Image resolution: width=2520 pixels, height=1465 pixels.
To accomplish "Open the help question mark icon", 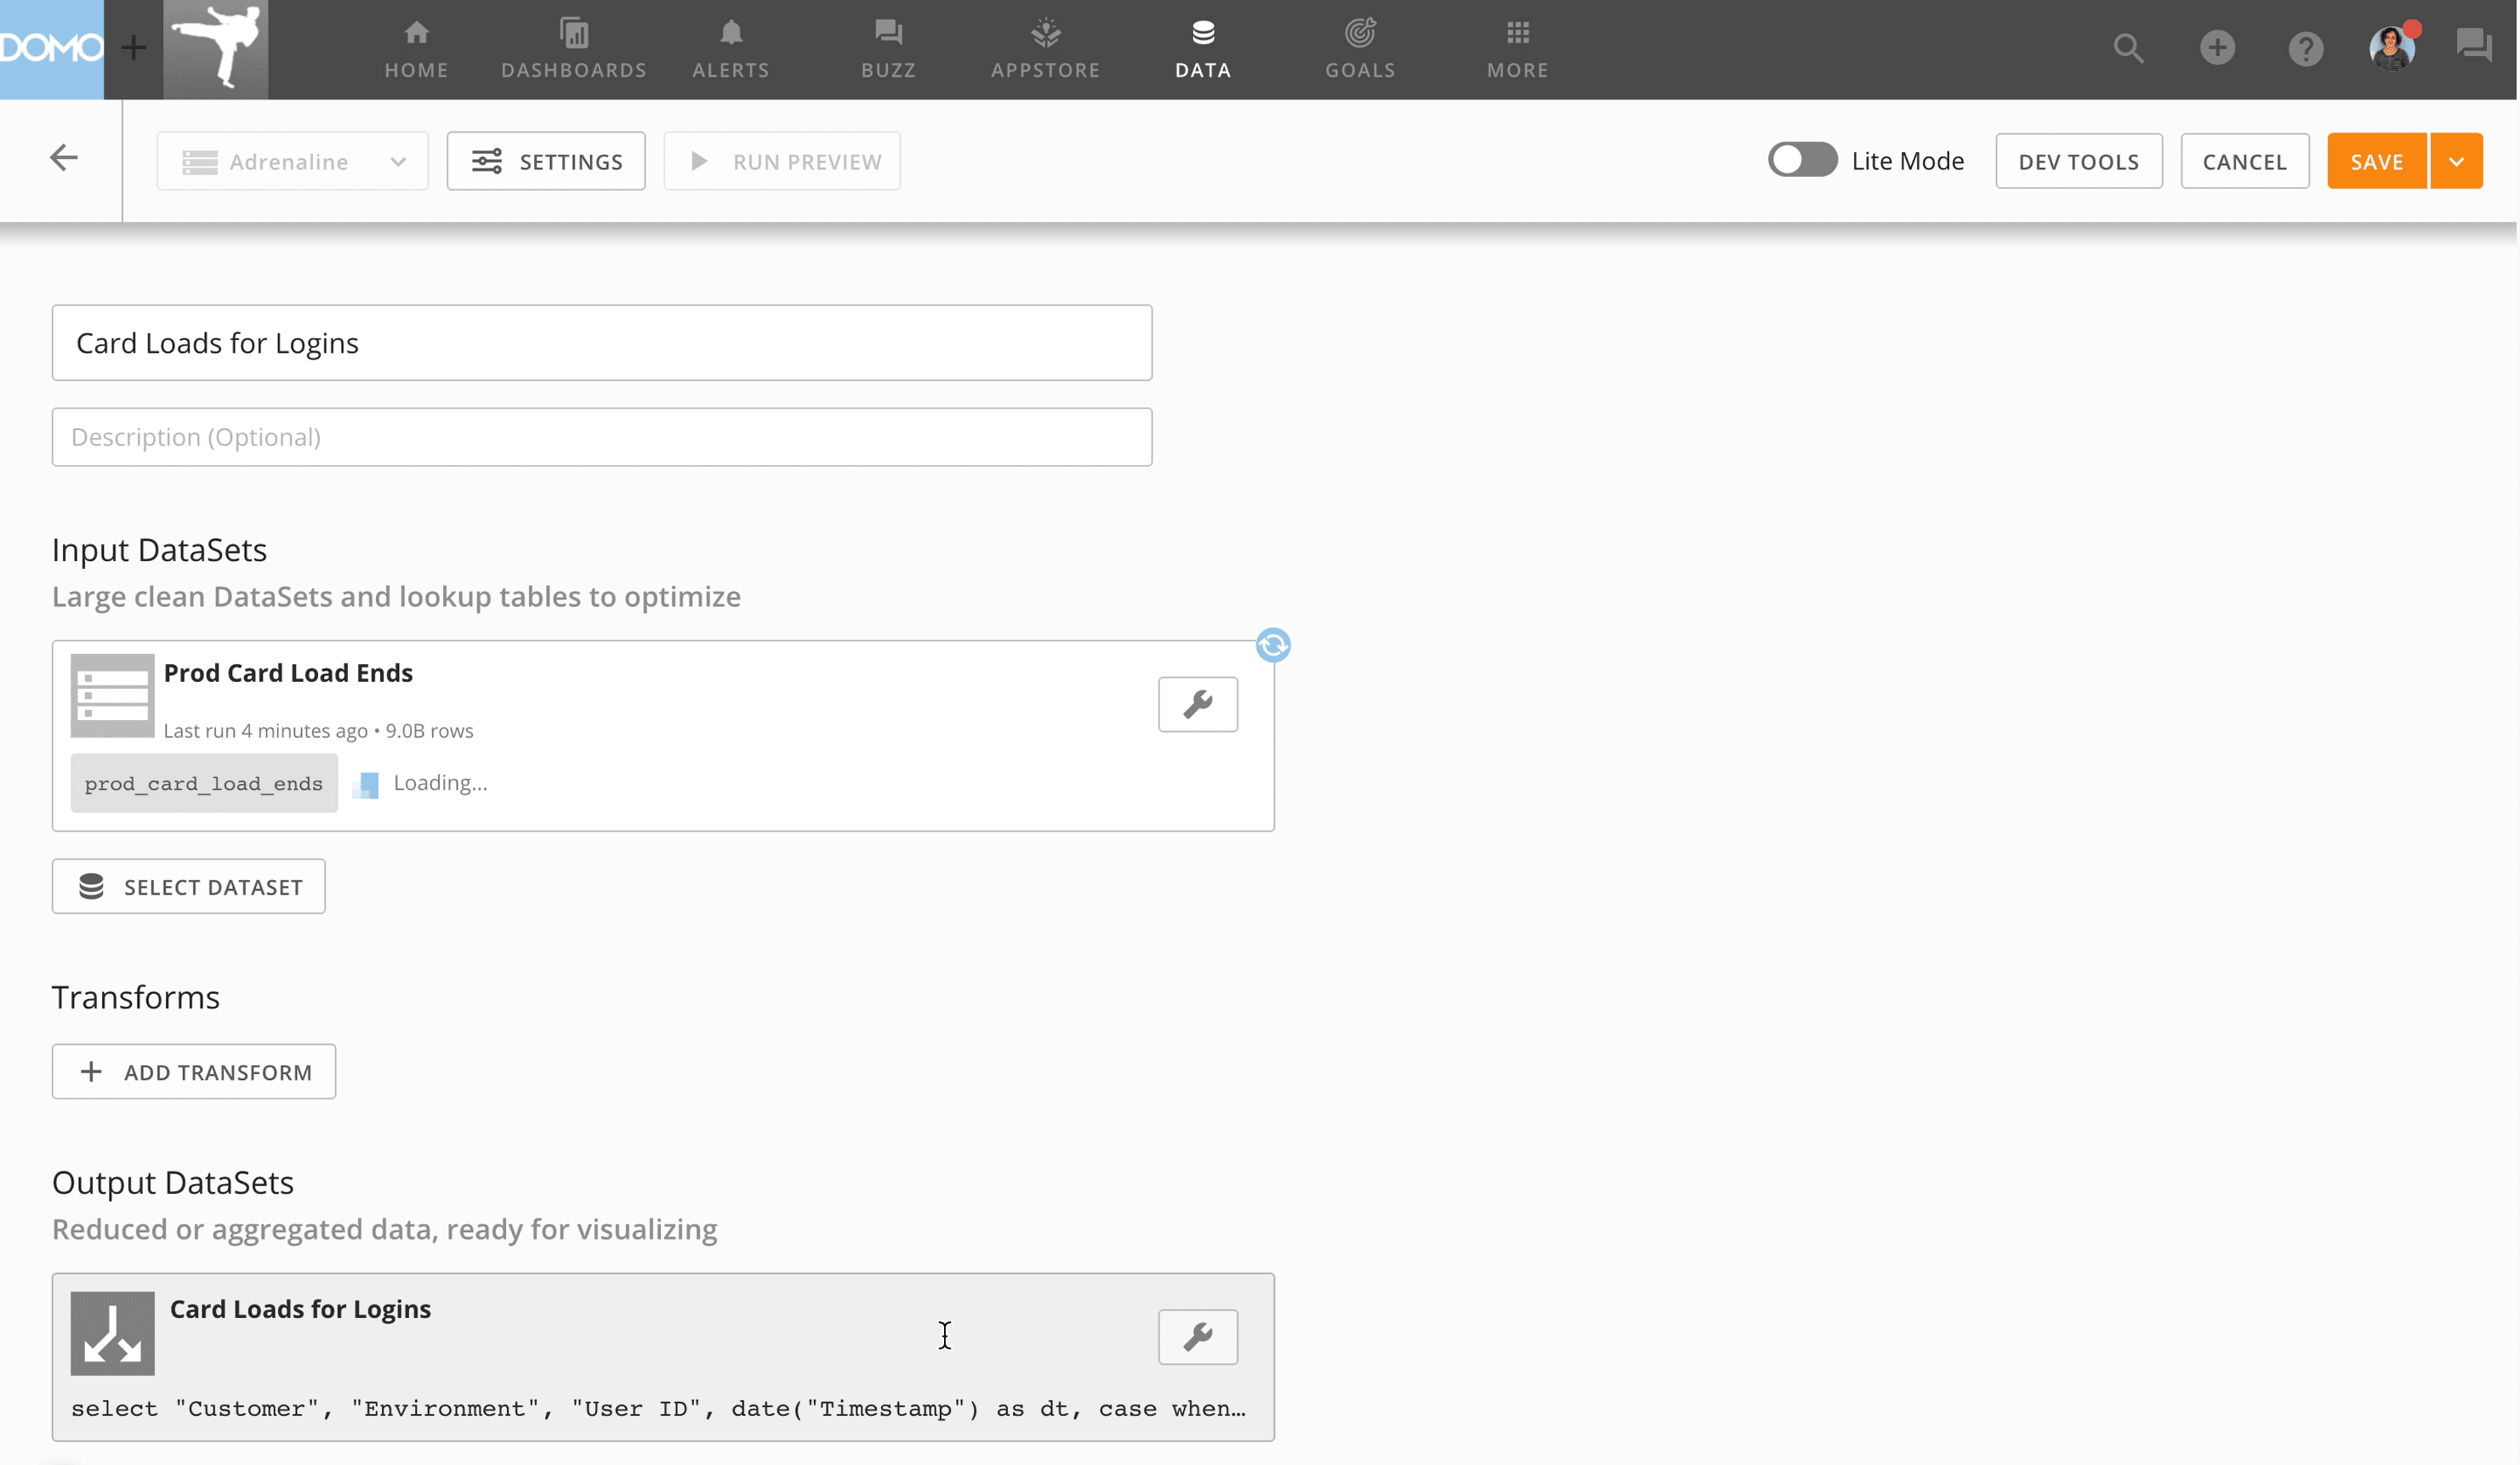I will pyautogui.click(x=2305, y=48).
